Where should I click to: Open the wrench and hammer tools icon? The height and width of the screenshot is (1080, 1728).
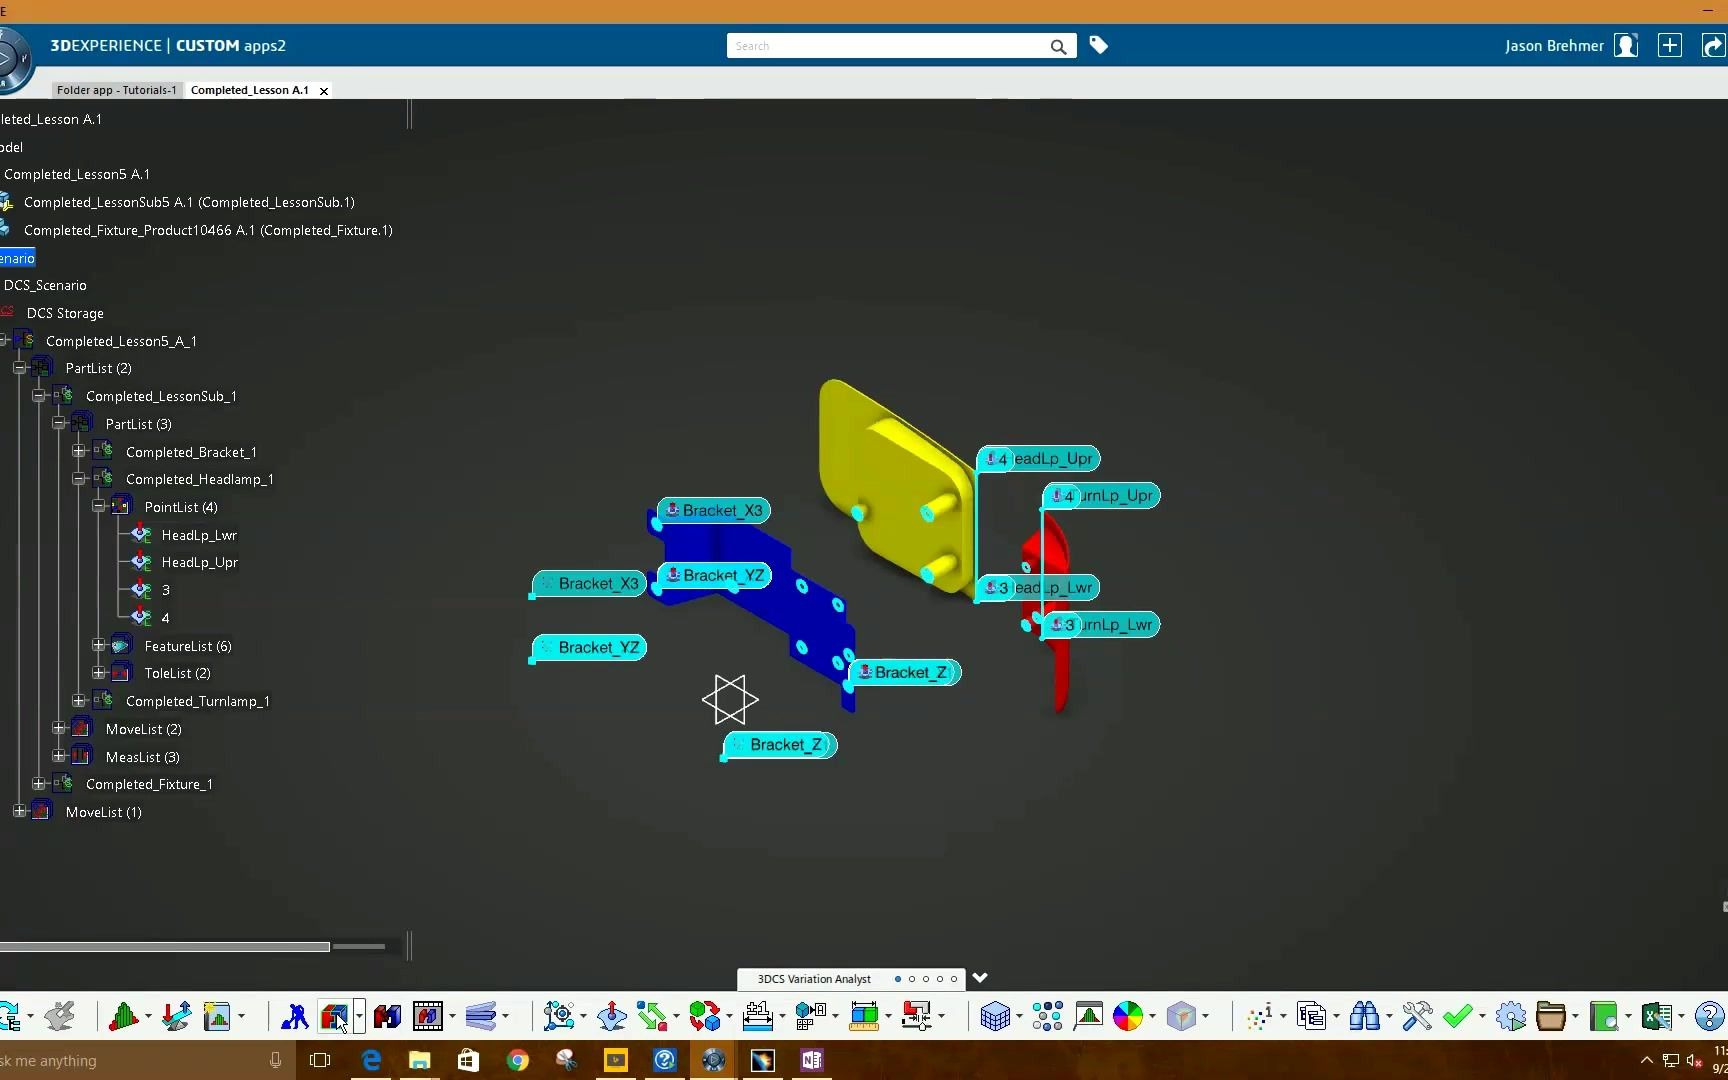(1415, 1016)
